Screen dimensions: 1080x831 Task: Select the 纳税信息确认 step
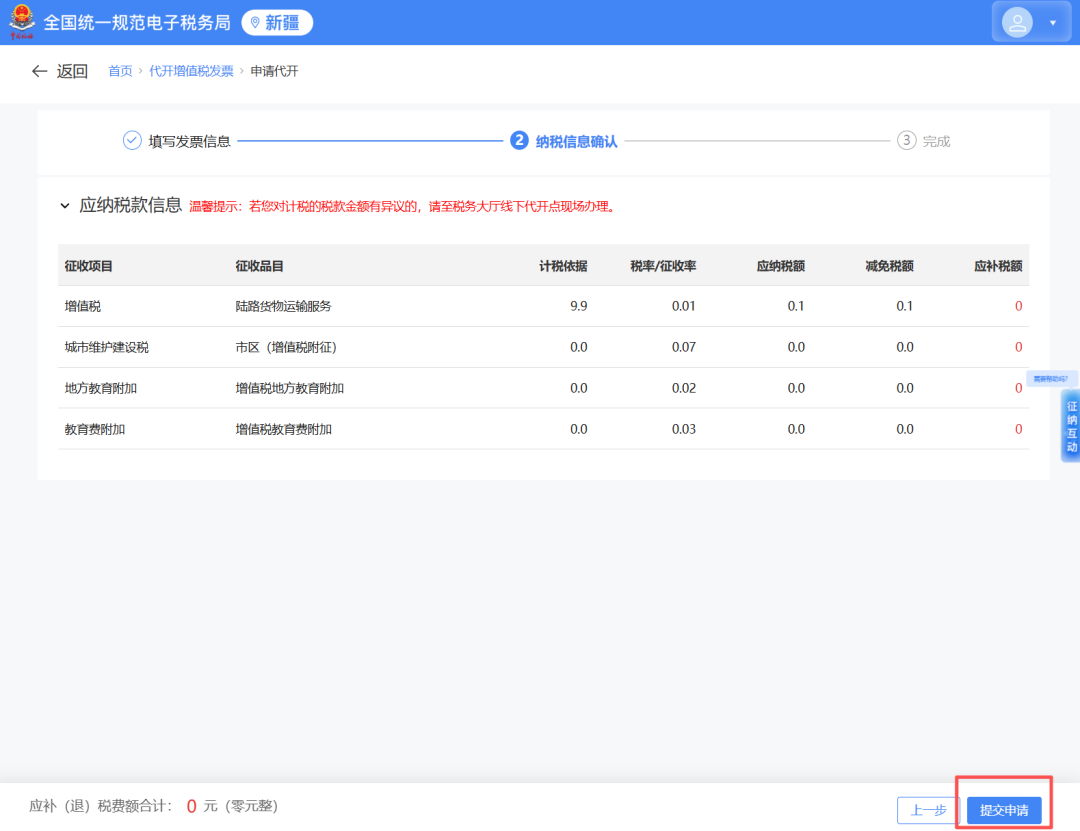577,141
